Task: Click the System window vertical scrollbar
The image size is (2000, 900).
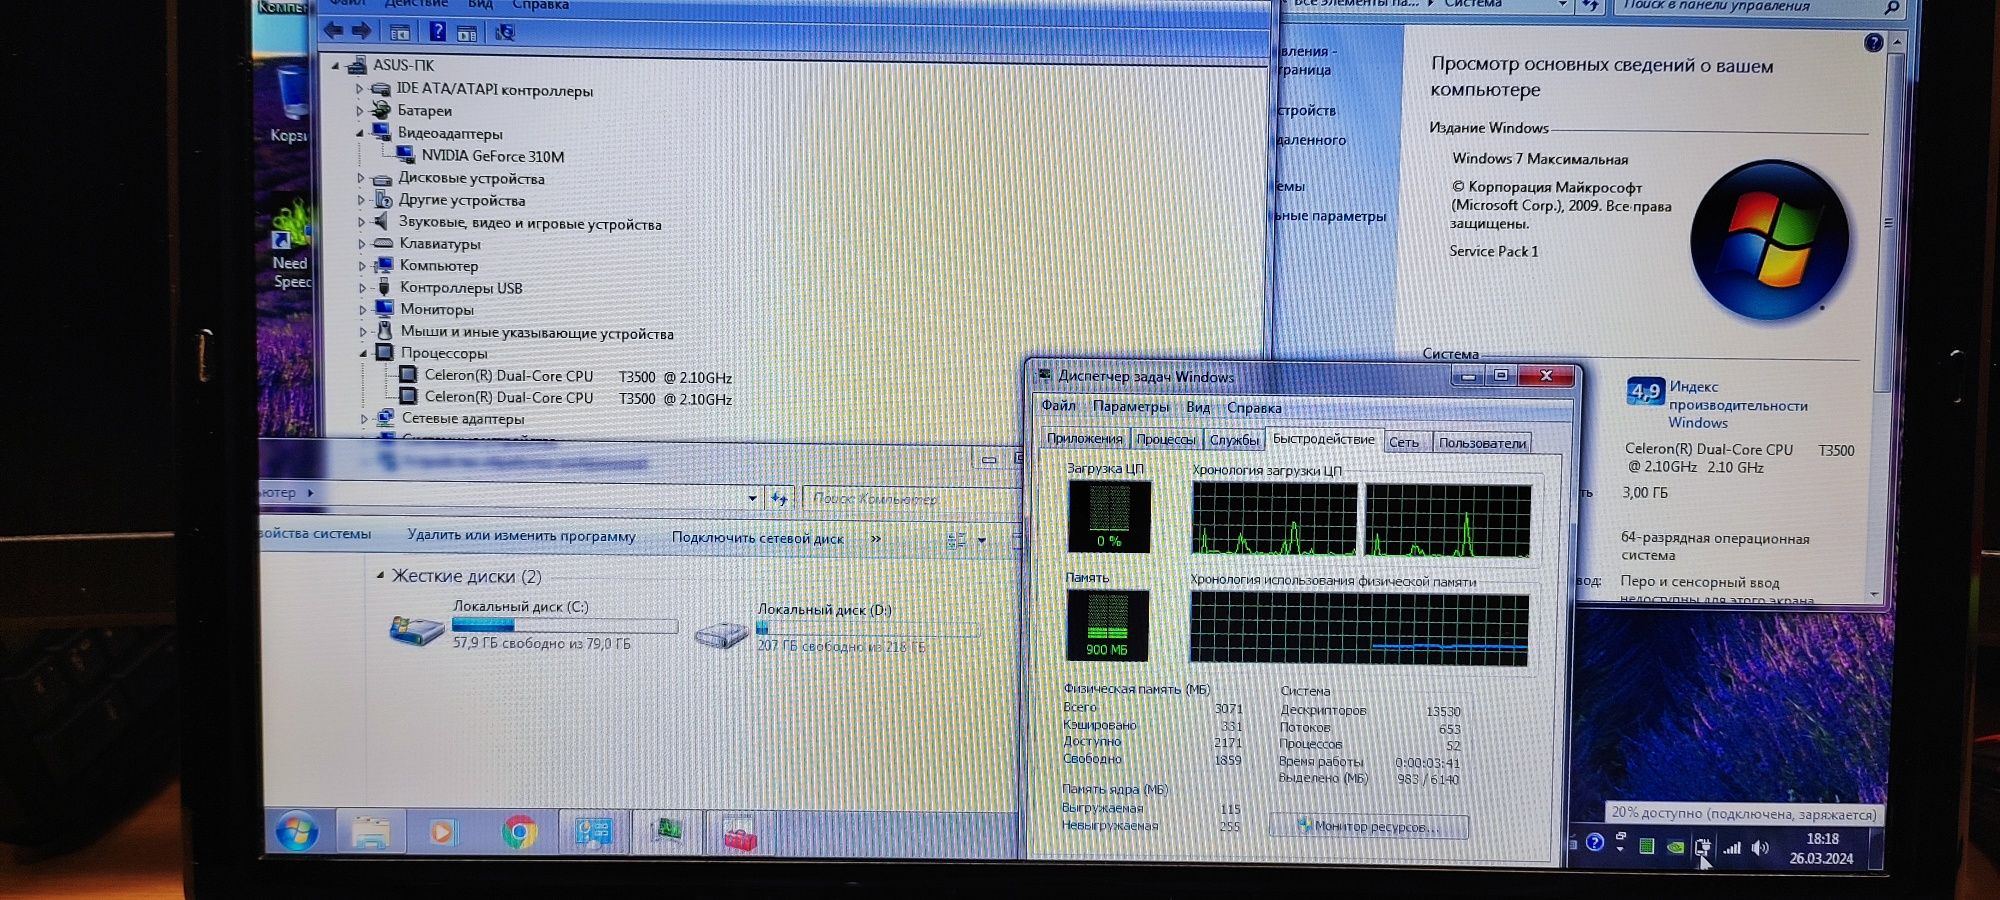Action: [1888, 320]
